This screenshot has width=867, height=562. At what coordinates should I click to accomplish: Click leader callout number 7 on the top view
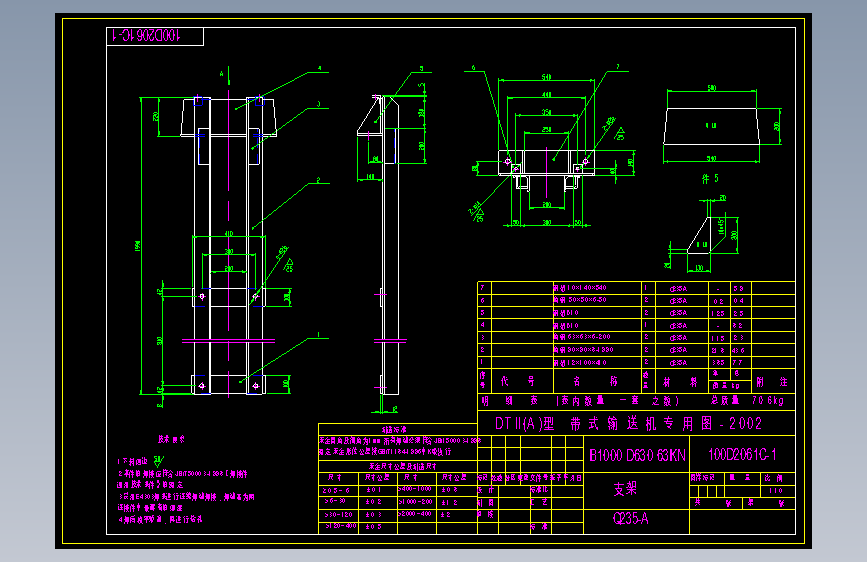click(618, 66)
